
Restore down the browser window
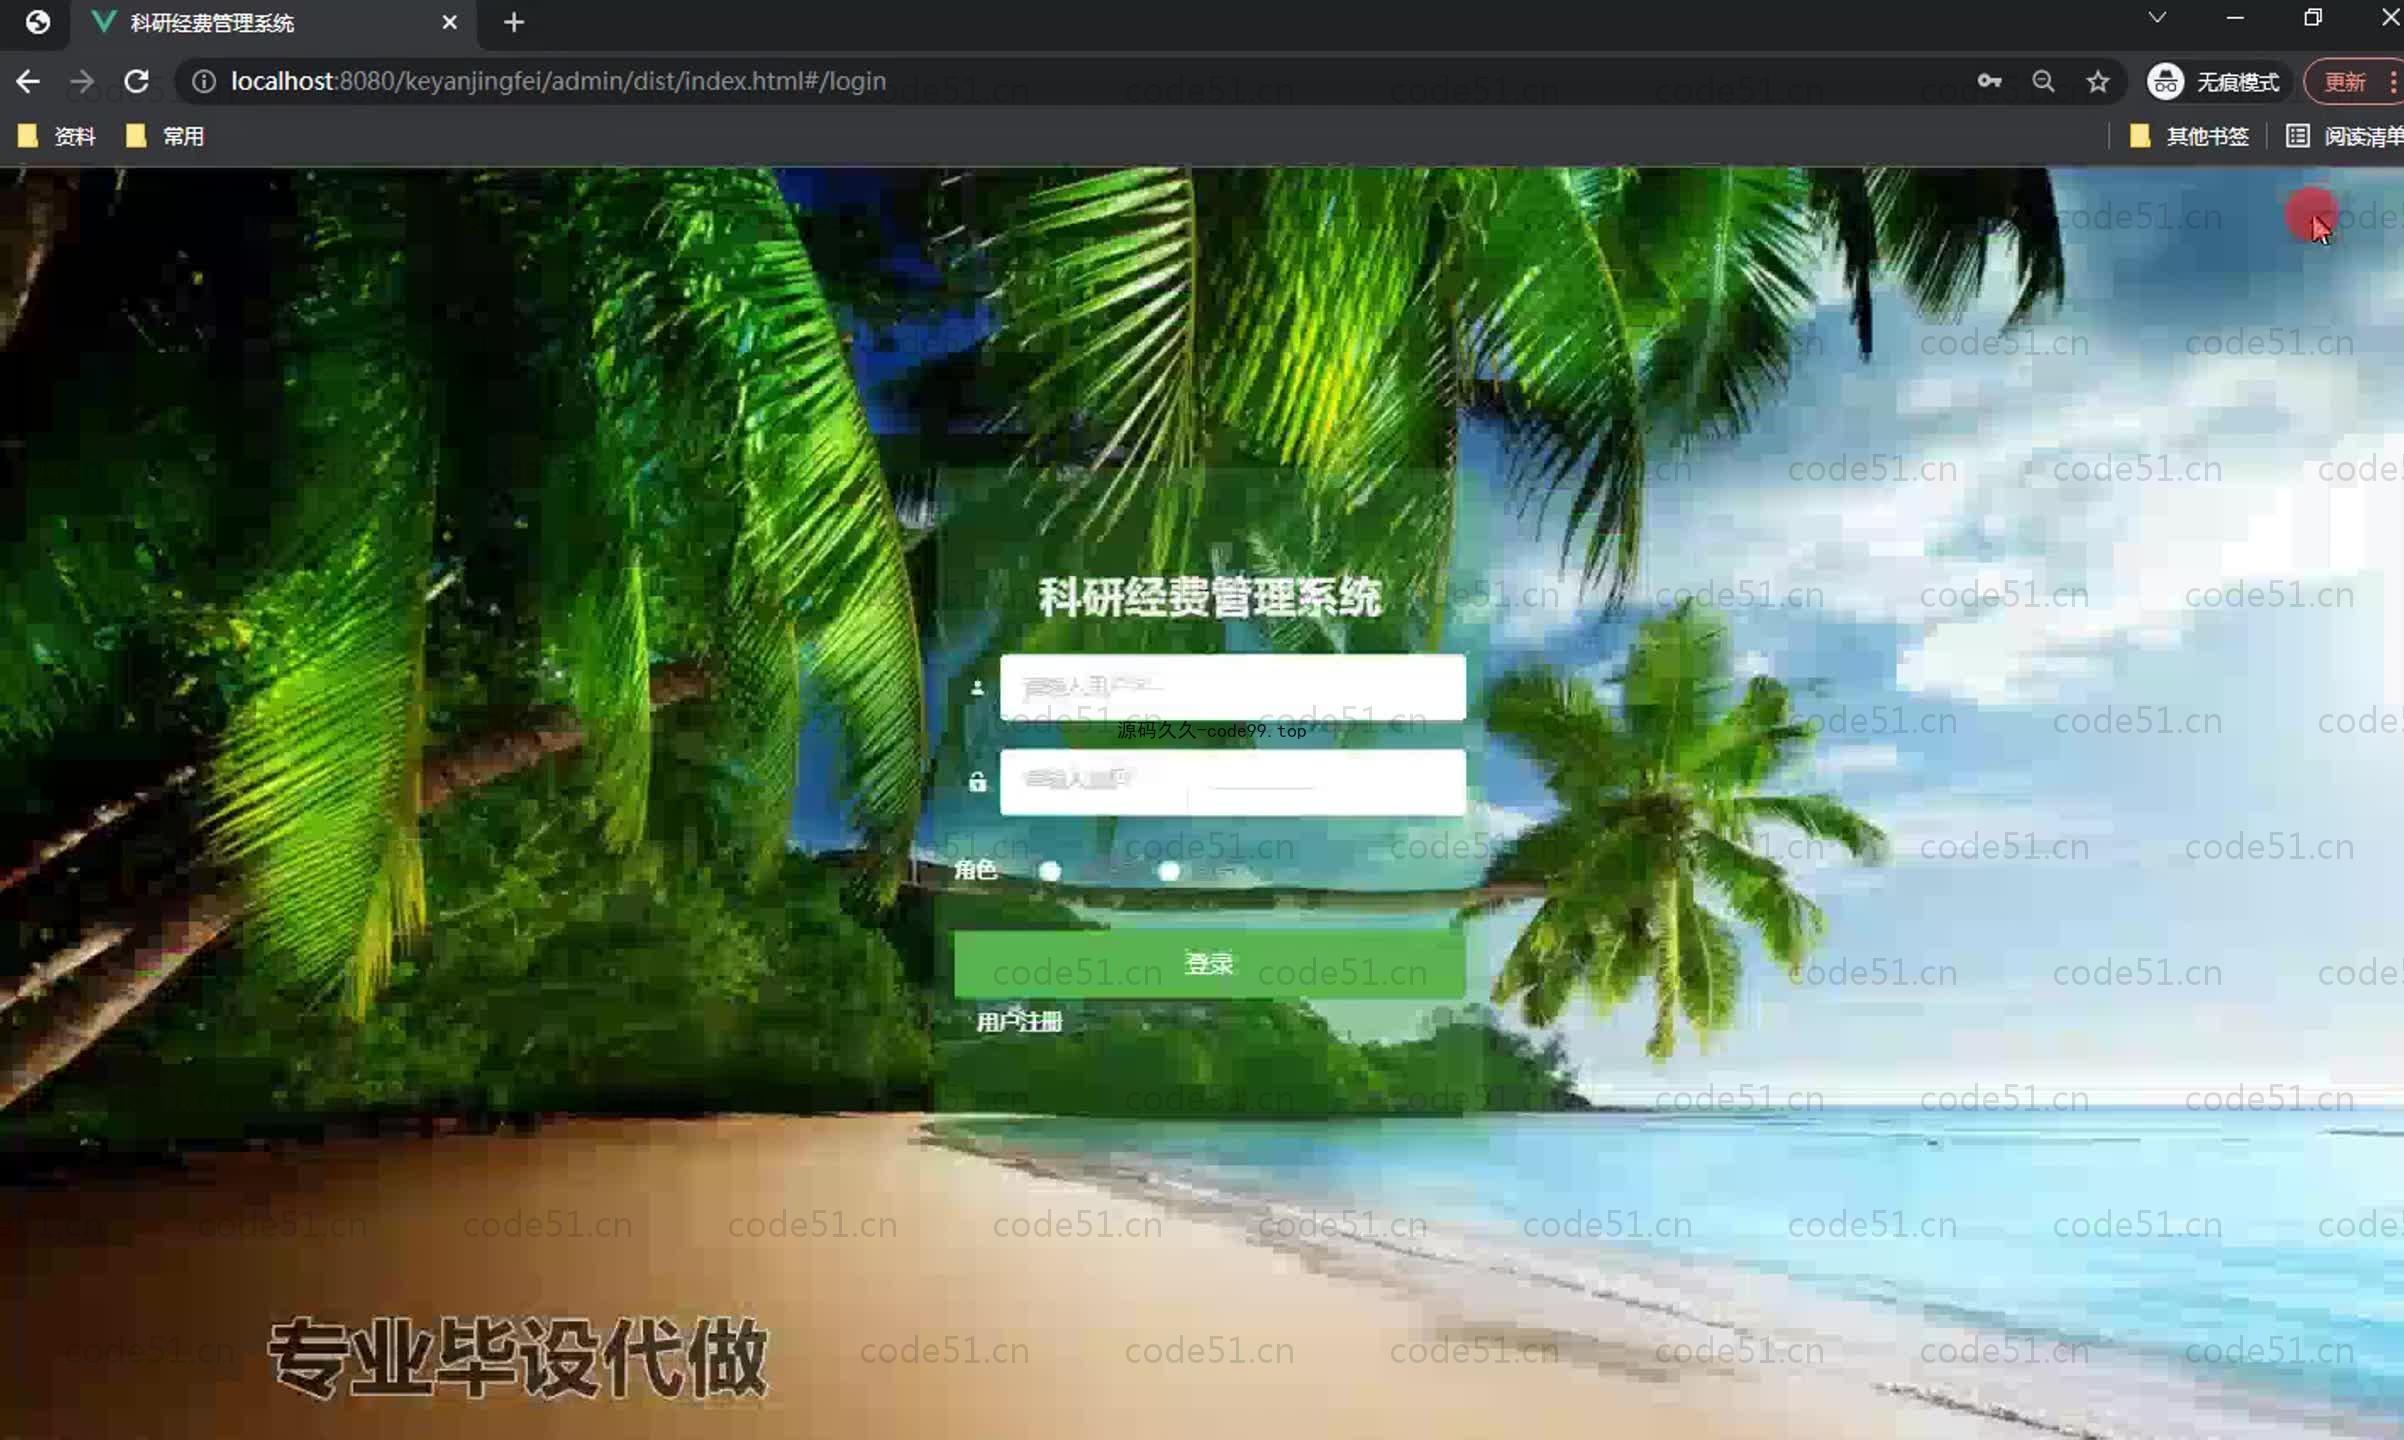pos(2313,18)
